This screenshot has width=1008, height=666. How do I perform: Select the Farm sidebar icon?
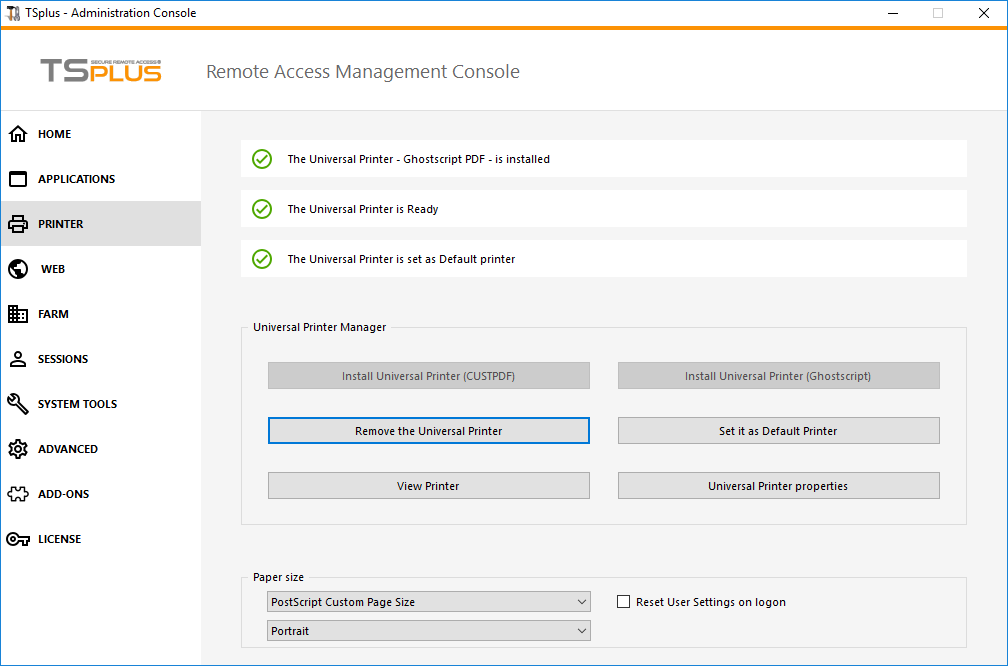17,313
